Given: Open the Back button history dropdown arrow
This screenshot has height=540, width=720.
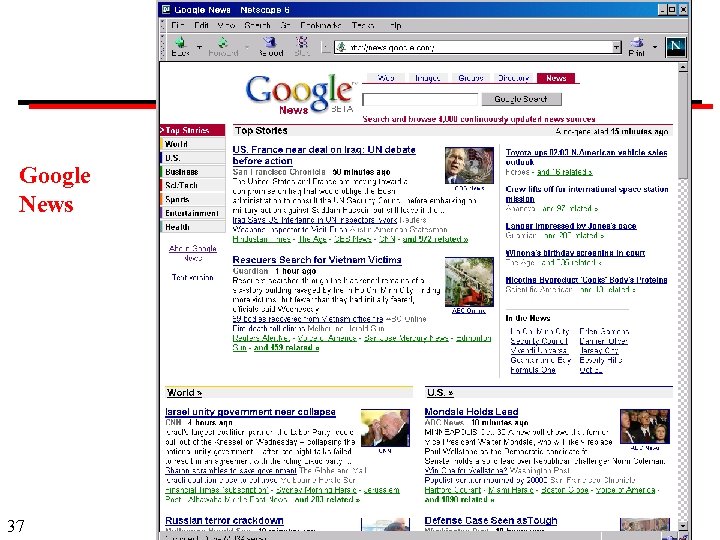Looking at the screenshot, I should point(199,47).
